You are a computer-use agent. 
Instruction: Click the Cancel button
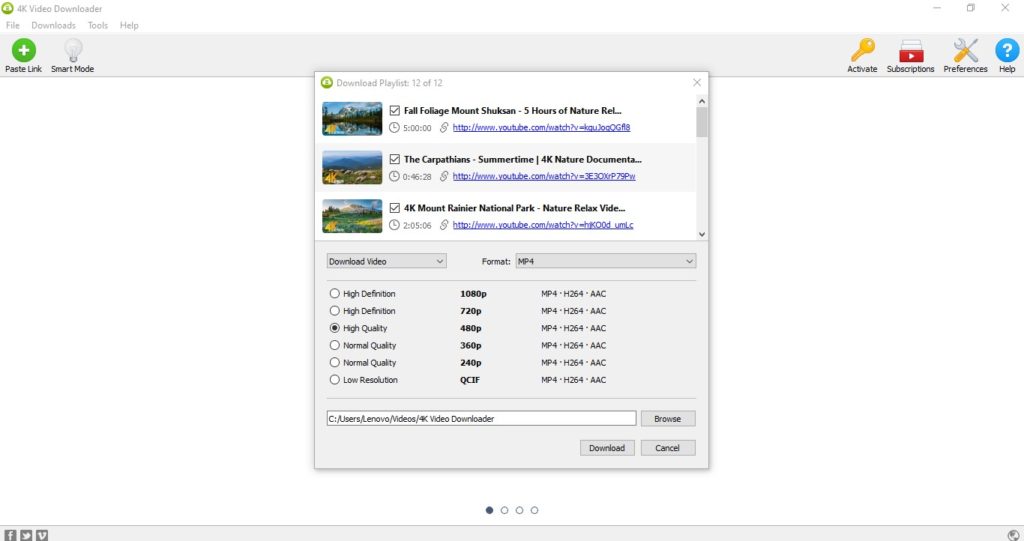point(667,448)
